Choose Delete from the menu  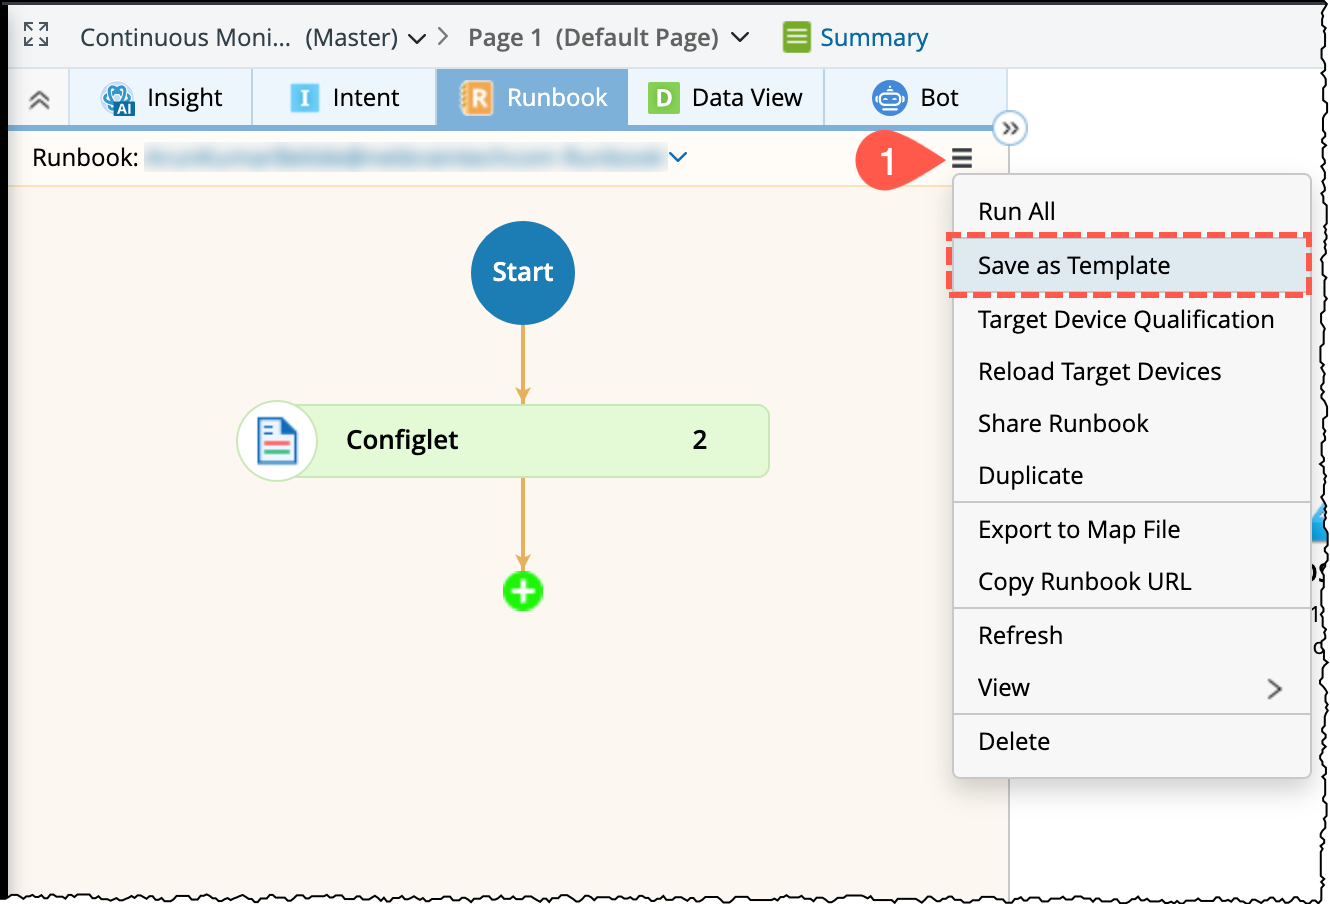click(1132, 742)
